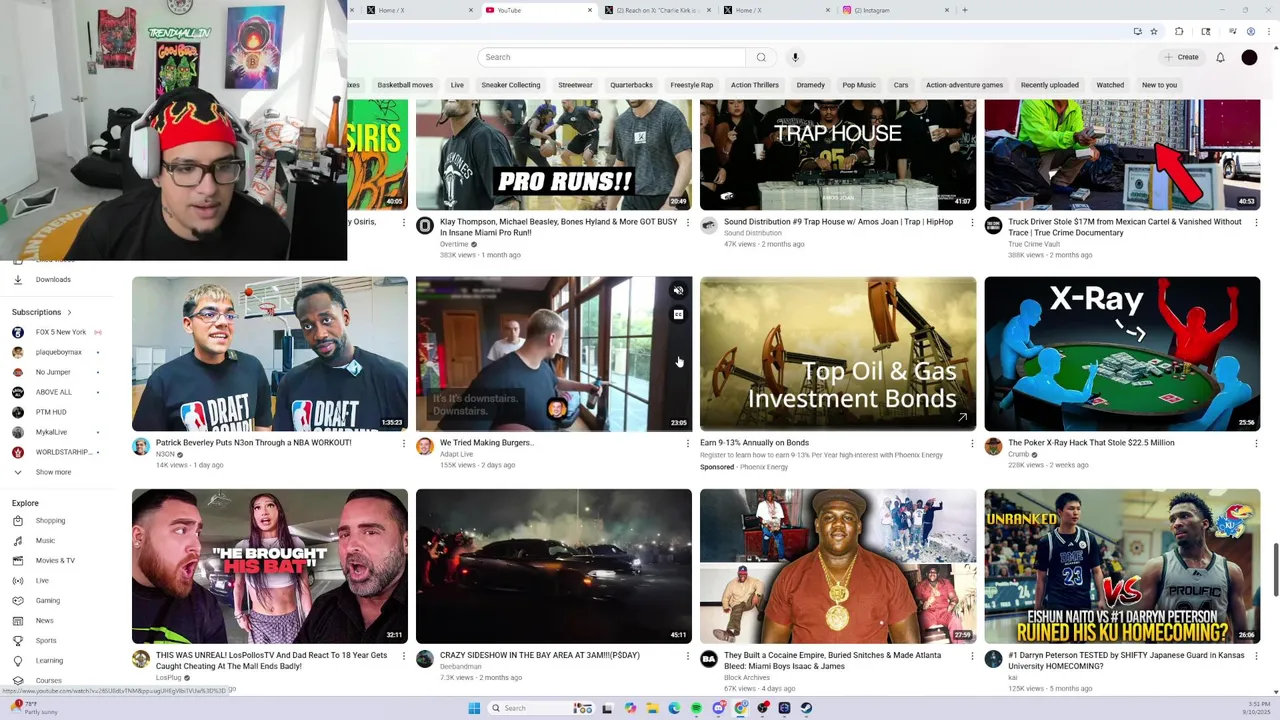Switch to the Instagram browser tab

895,10
